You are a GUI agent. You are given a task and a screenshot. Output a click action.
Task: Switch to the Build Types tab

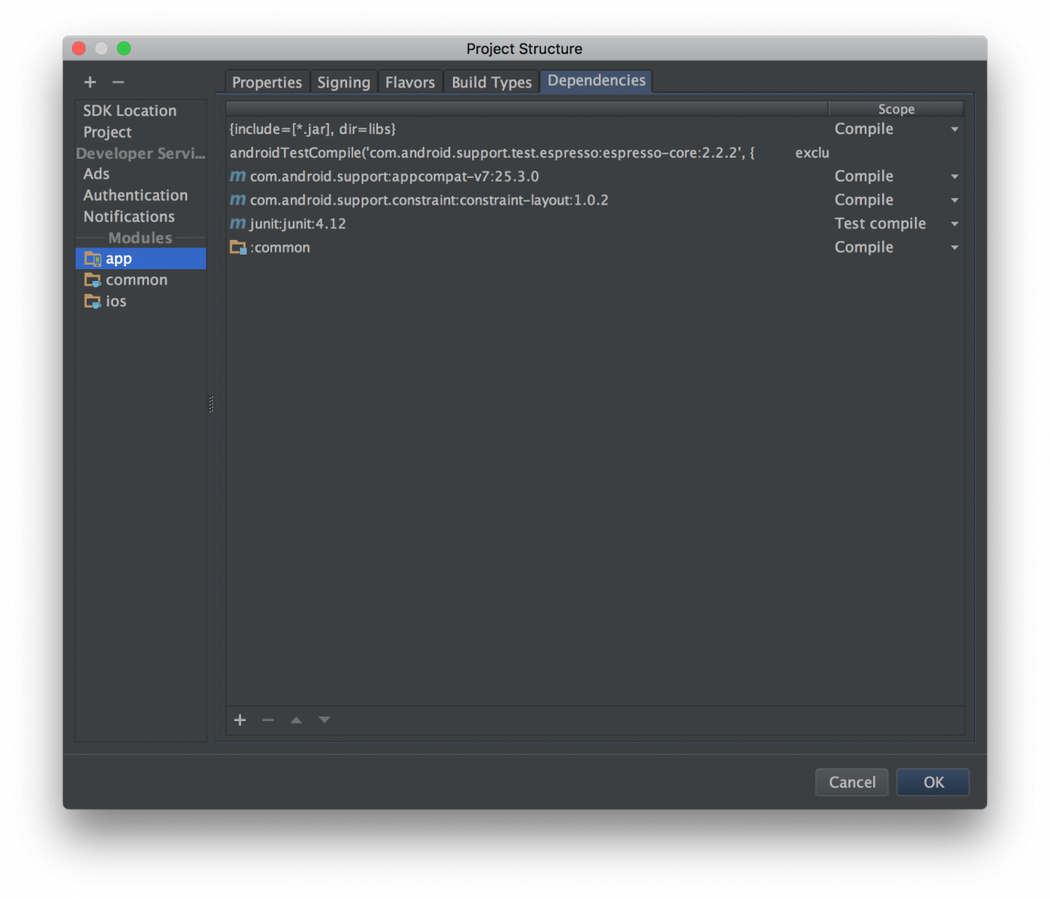pos(491,82)
